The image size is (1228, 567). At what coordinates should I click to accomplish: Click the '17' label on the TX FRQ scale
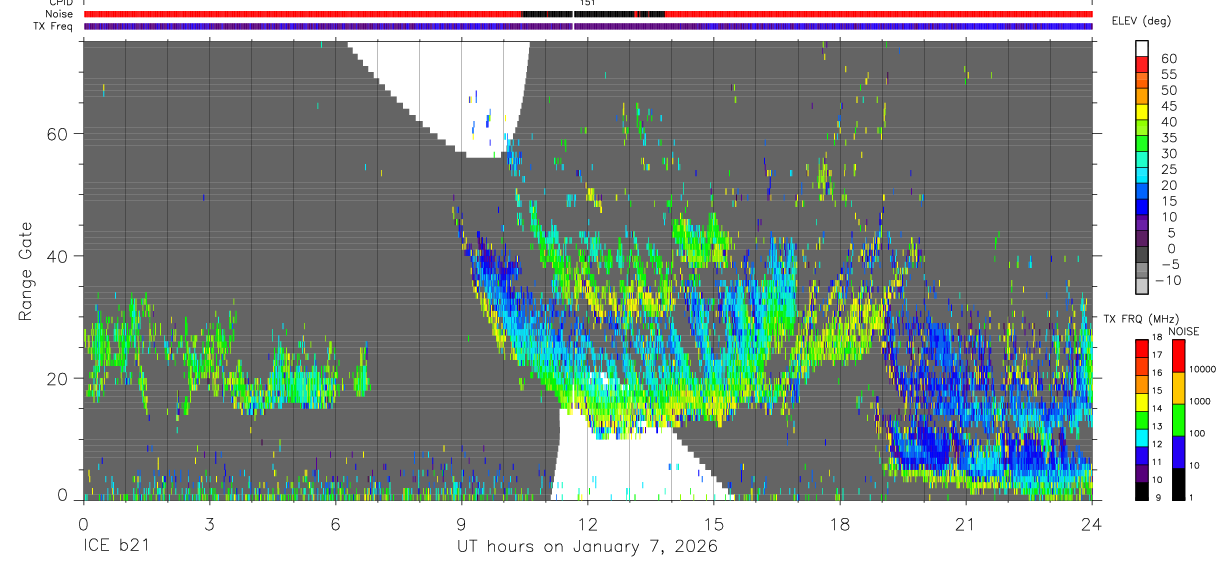pos(1157,355)
